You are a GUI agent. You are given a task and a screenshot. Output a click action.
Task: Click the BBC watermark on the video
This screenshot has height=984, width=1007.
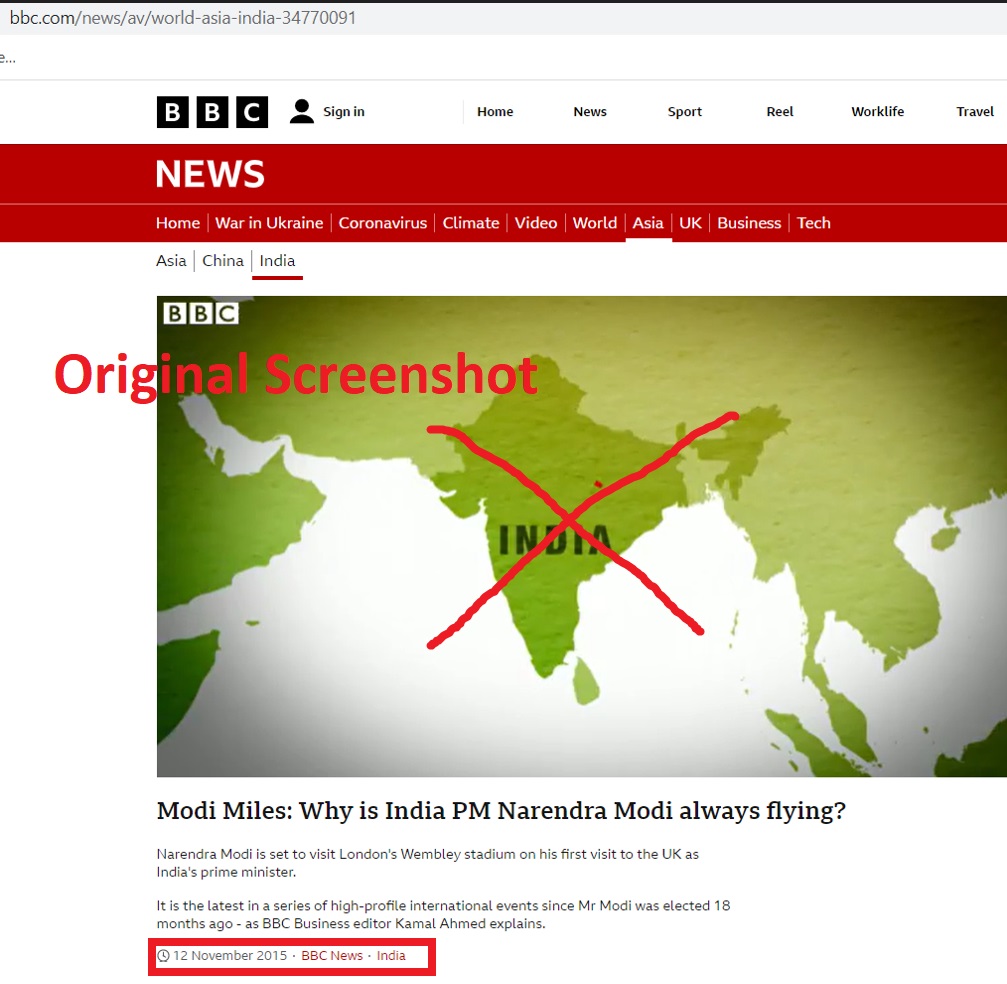[x=200, y=313]
